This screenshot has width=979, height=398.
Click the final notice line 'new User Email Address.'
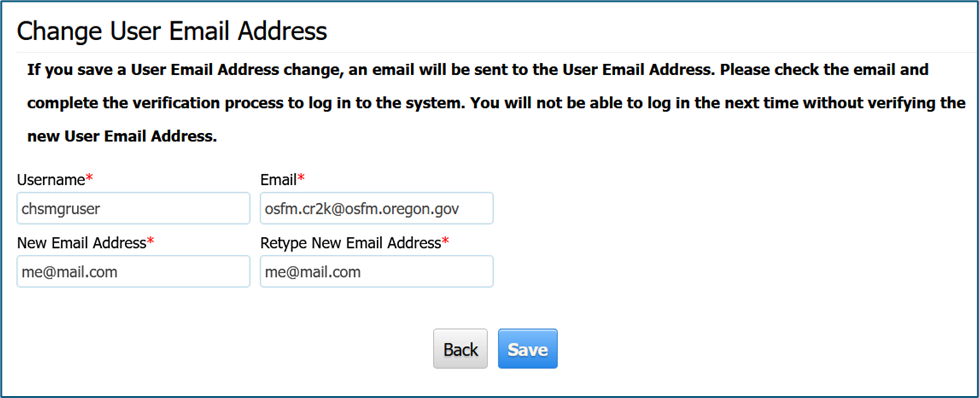tap(122, 137)
